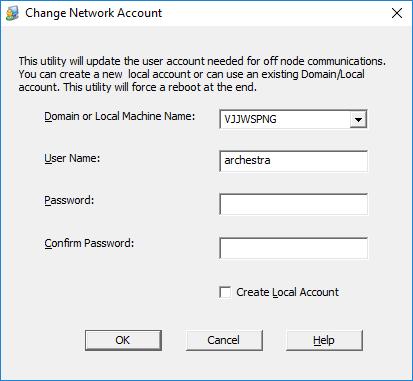Open the Help button
This screenshot has width=413, height=381.
pos(324,340)
